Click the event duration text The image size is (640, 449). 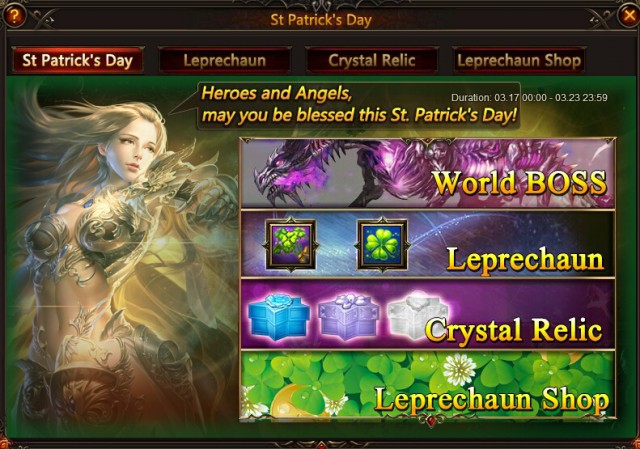[x=529, y=98]
